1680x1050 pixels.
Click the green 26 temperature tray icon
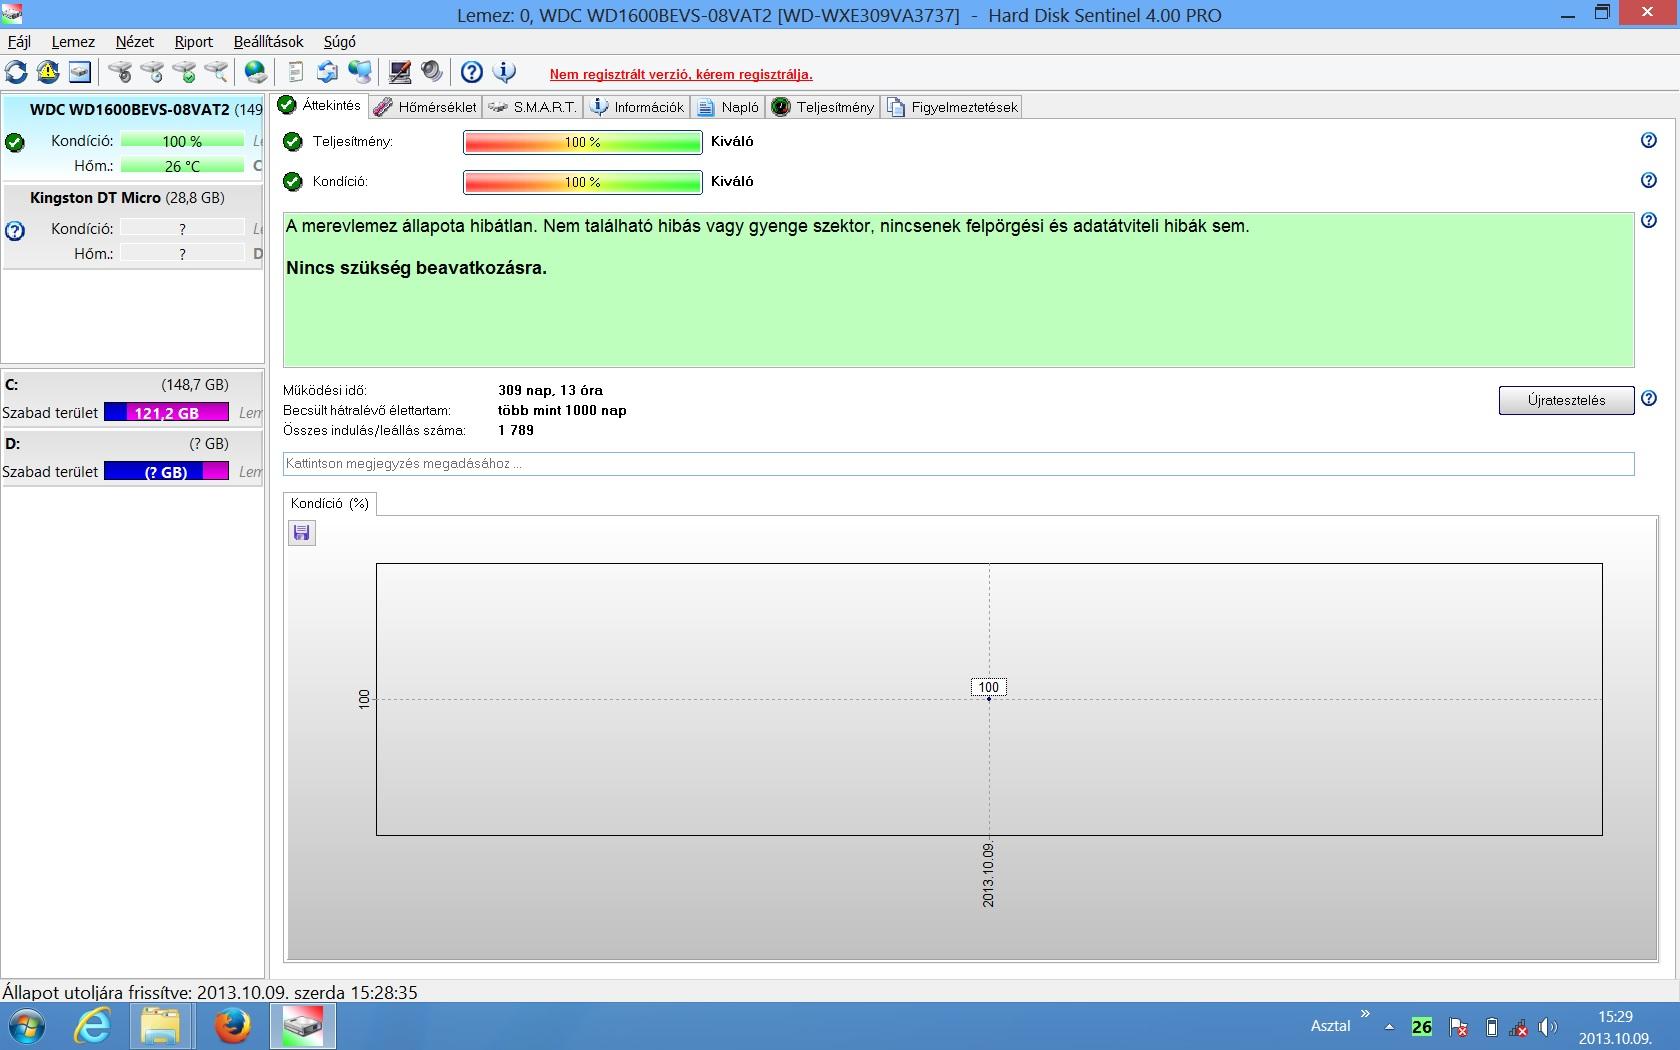pos(1421,1027)
